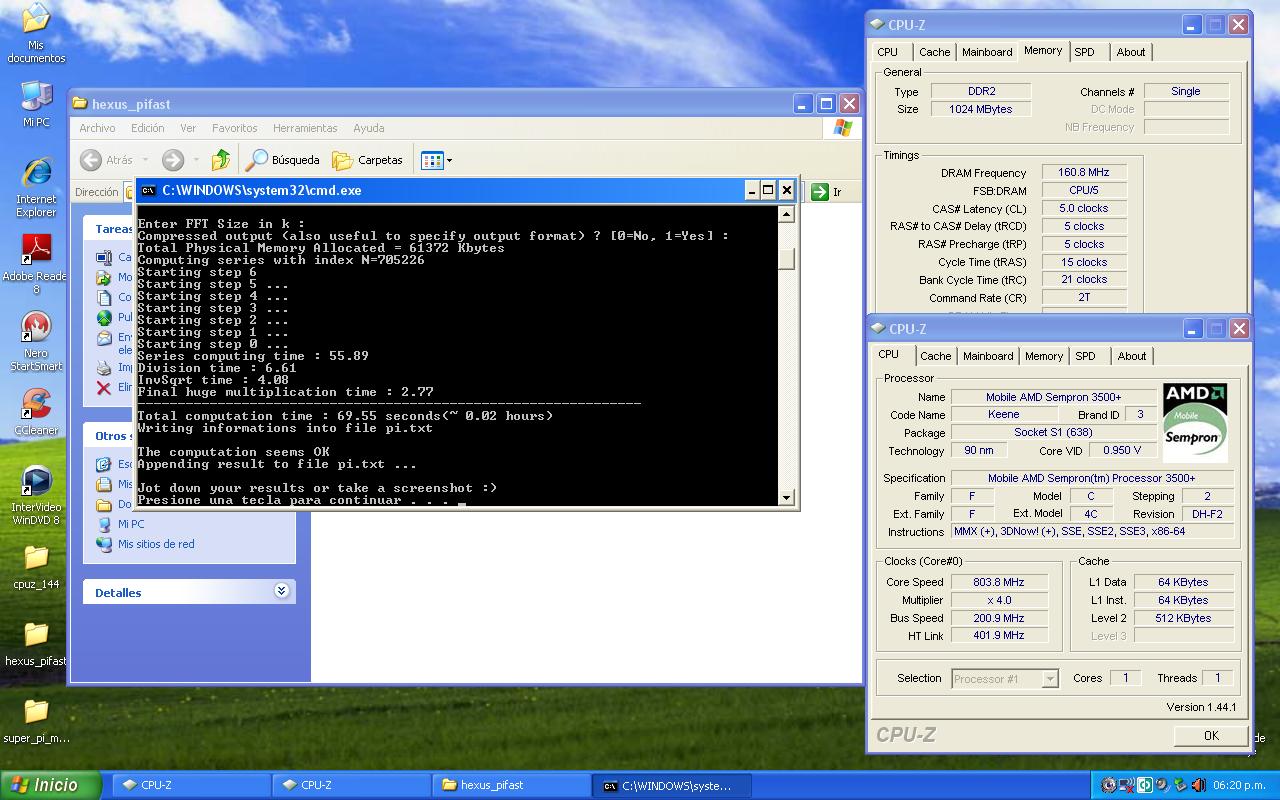Click the forward arrow in Explorer toolbar

pyautogui.click(x=173, y=160)
